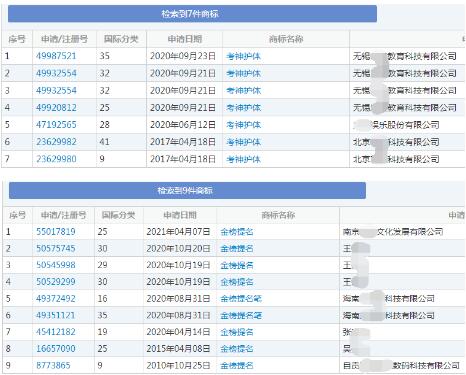
Task: Open registration number 45412182
Action: (56, 332)
